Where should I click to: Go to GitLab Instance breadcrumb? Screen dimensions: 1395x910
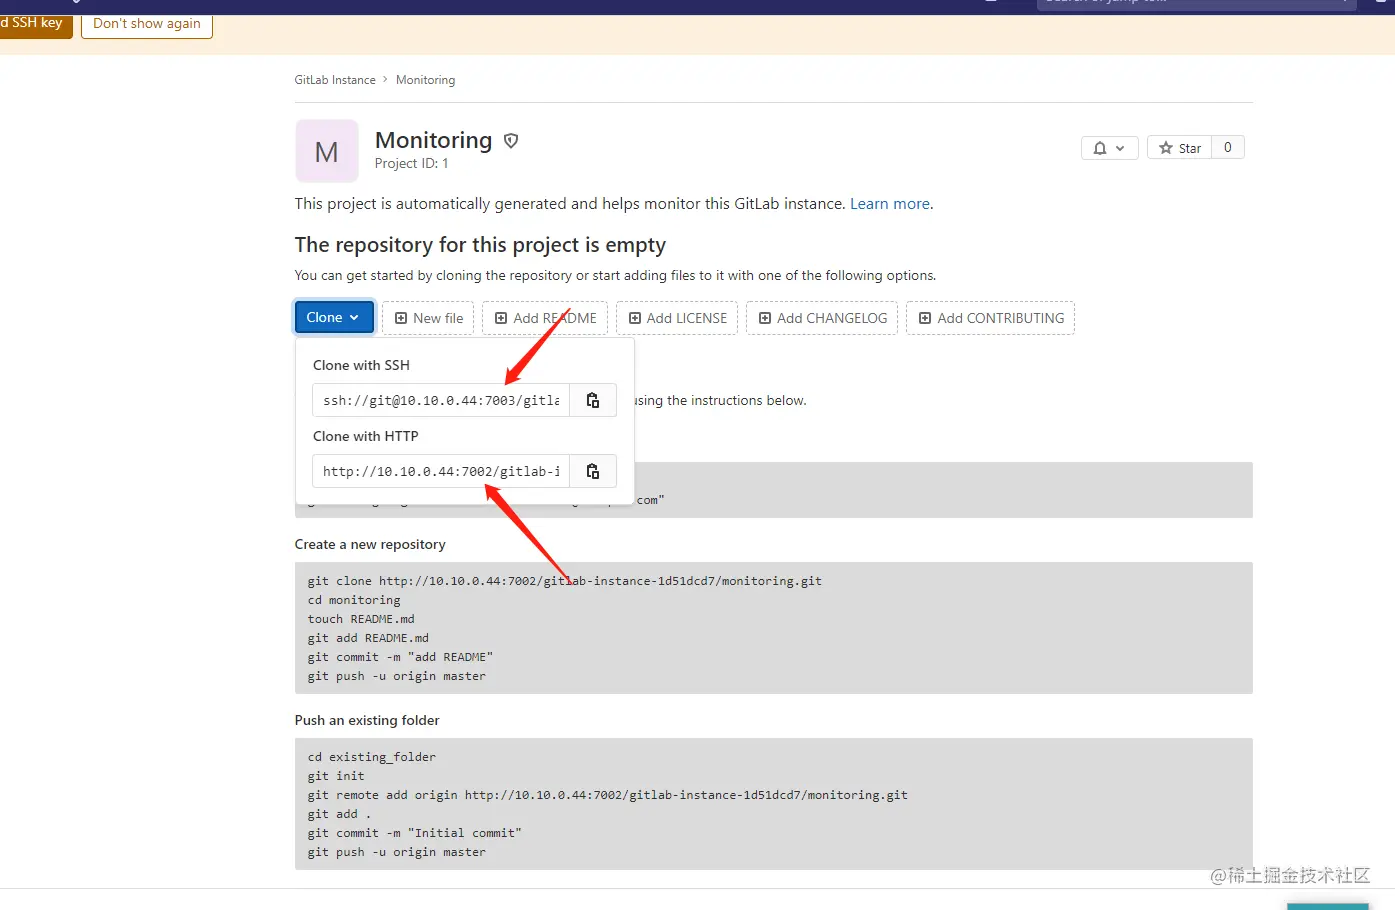(x=335, y=80)
